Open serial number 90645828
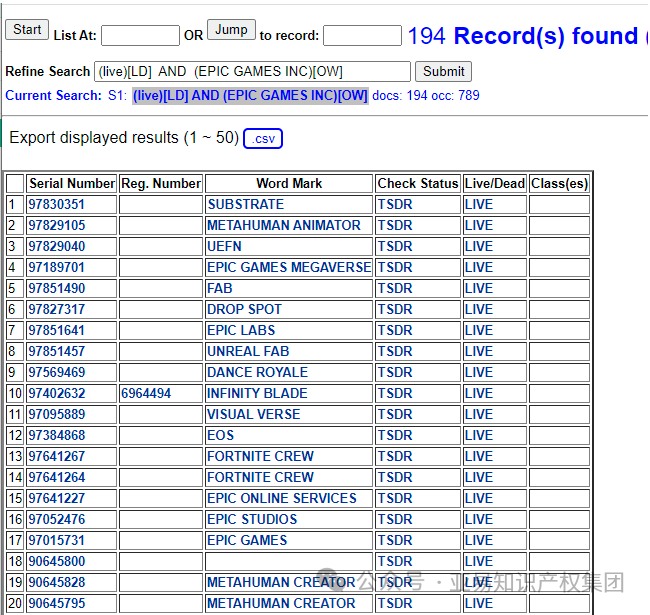 [56, 582]
